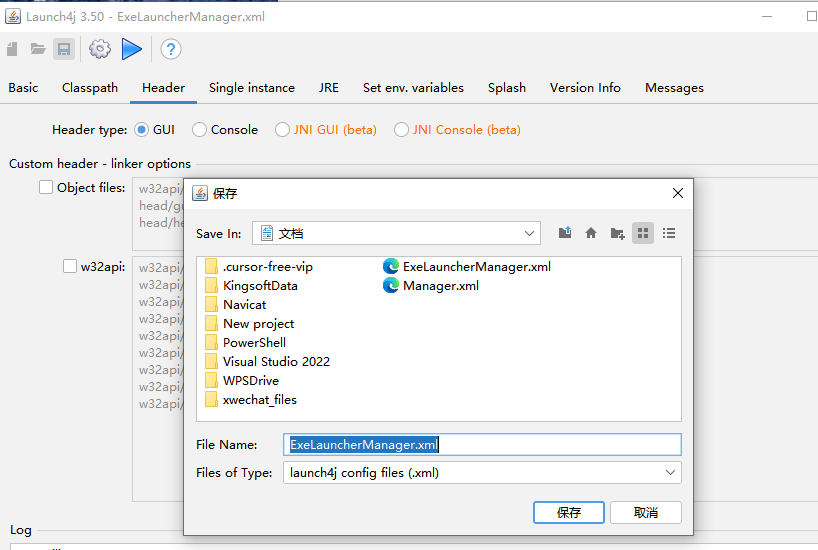Switch to the Header tab
This screenshot has height=550, width=818.
(163, 88)
